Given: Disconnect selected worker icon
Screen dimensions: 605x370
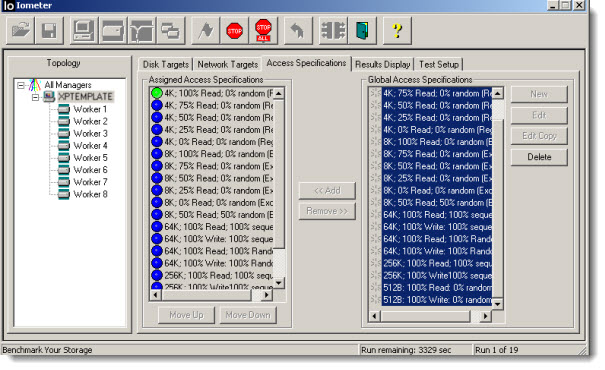Looking at the screenshot, I should click(x=333, y=30).
